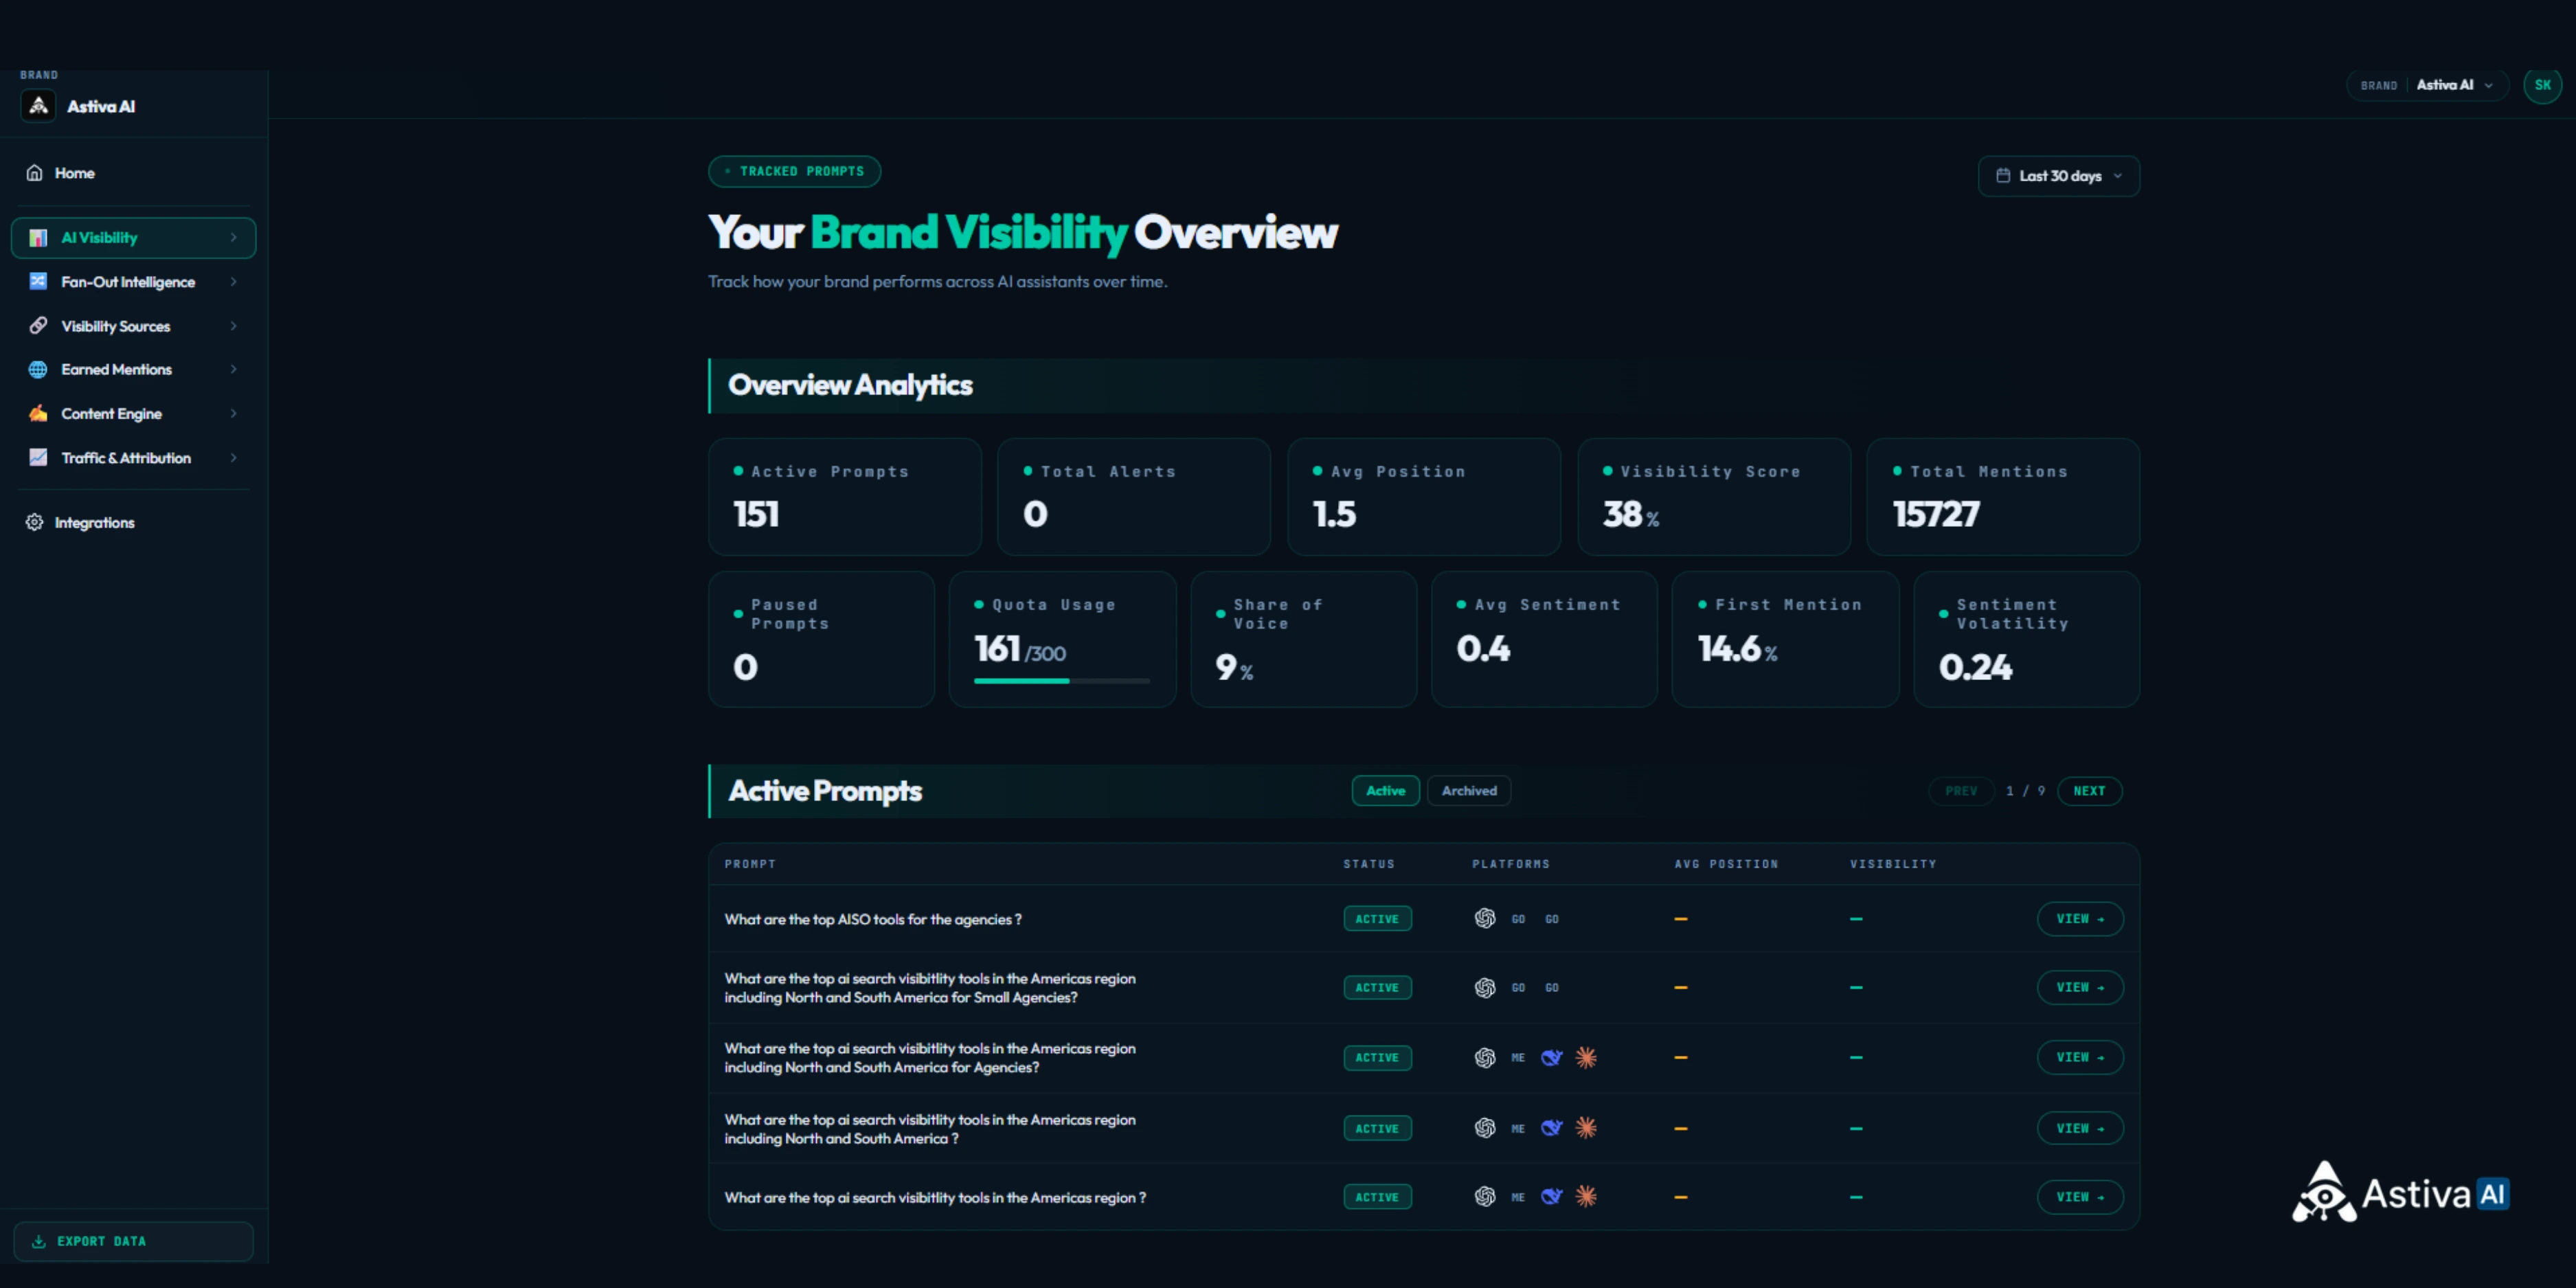Expand the Earned Mentions chevron
The height and width of the screenshot is (1288, 2576).
point(233,370)
